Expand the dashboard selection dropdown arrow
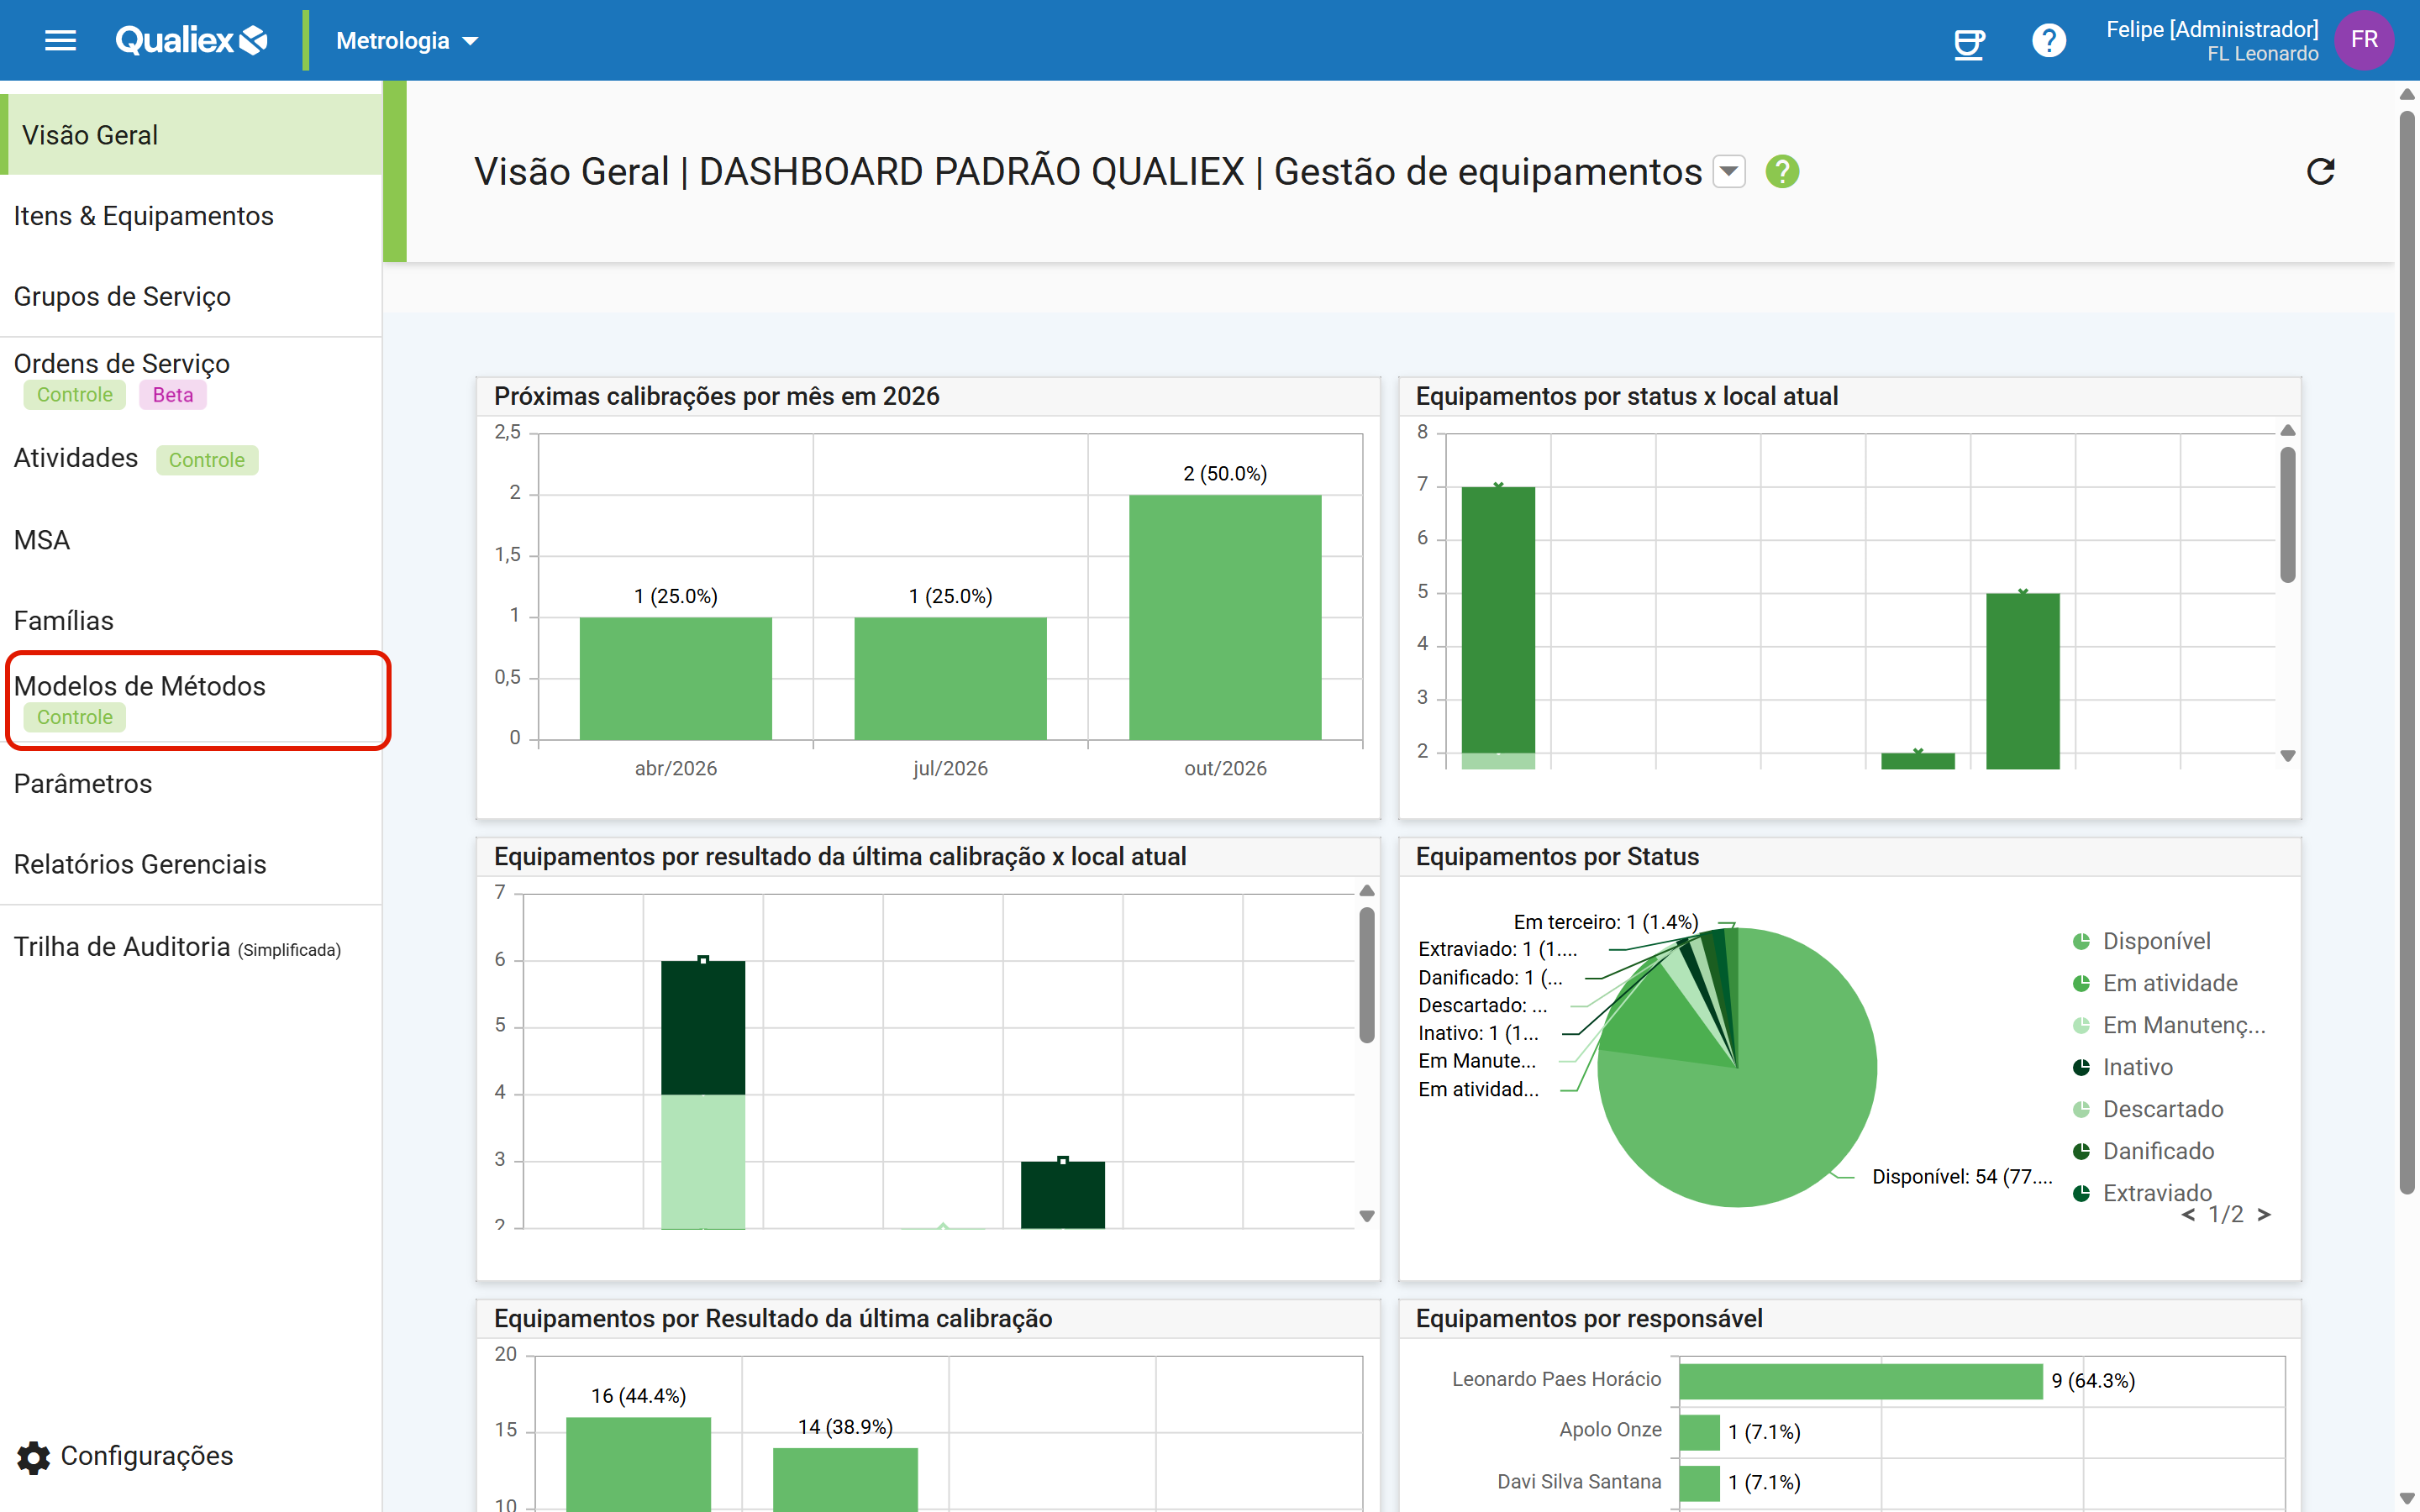The height and width of the screenshot is (1512, 2420). click(1729, 172)
